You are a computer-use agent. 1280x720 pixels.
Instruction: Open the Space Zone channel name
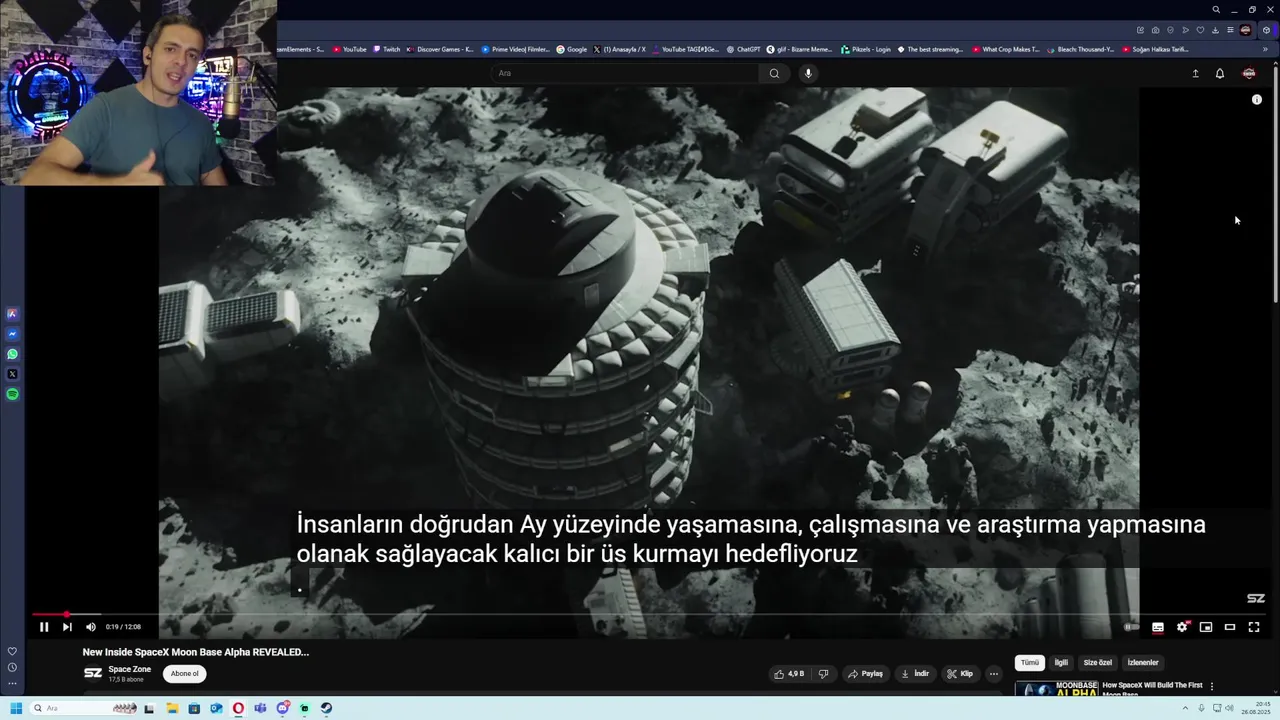(130, 669)
